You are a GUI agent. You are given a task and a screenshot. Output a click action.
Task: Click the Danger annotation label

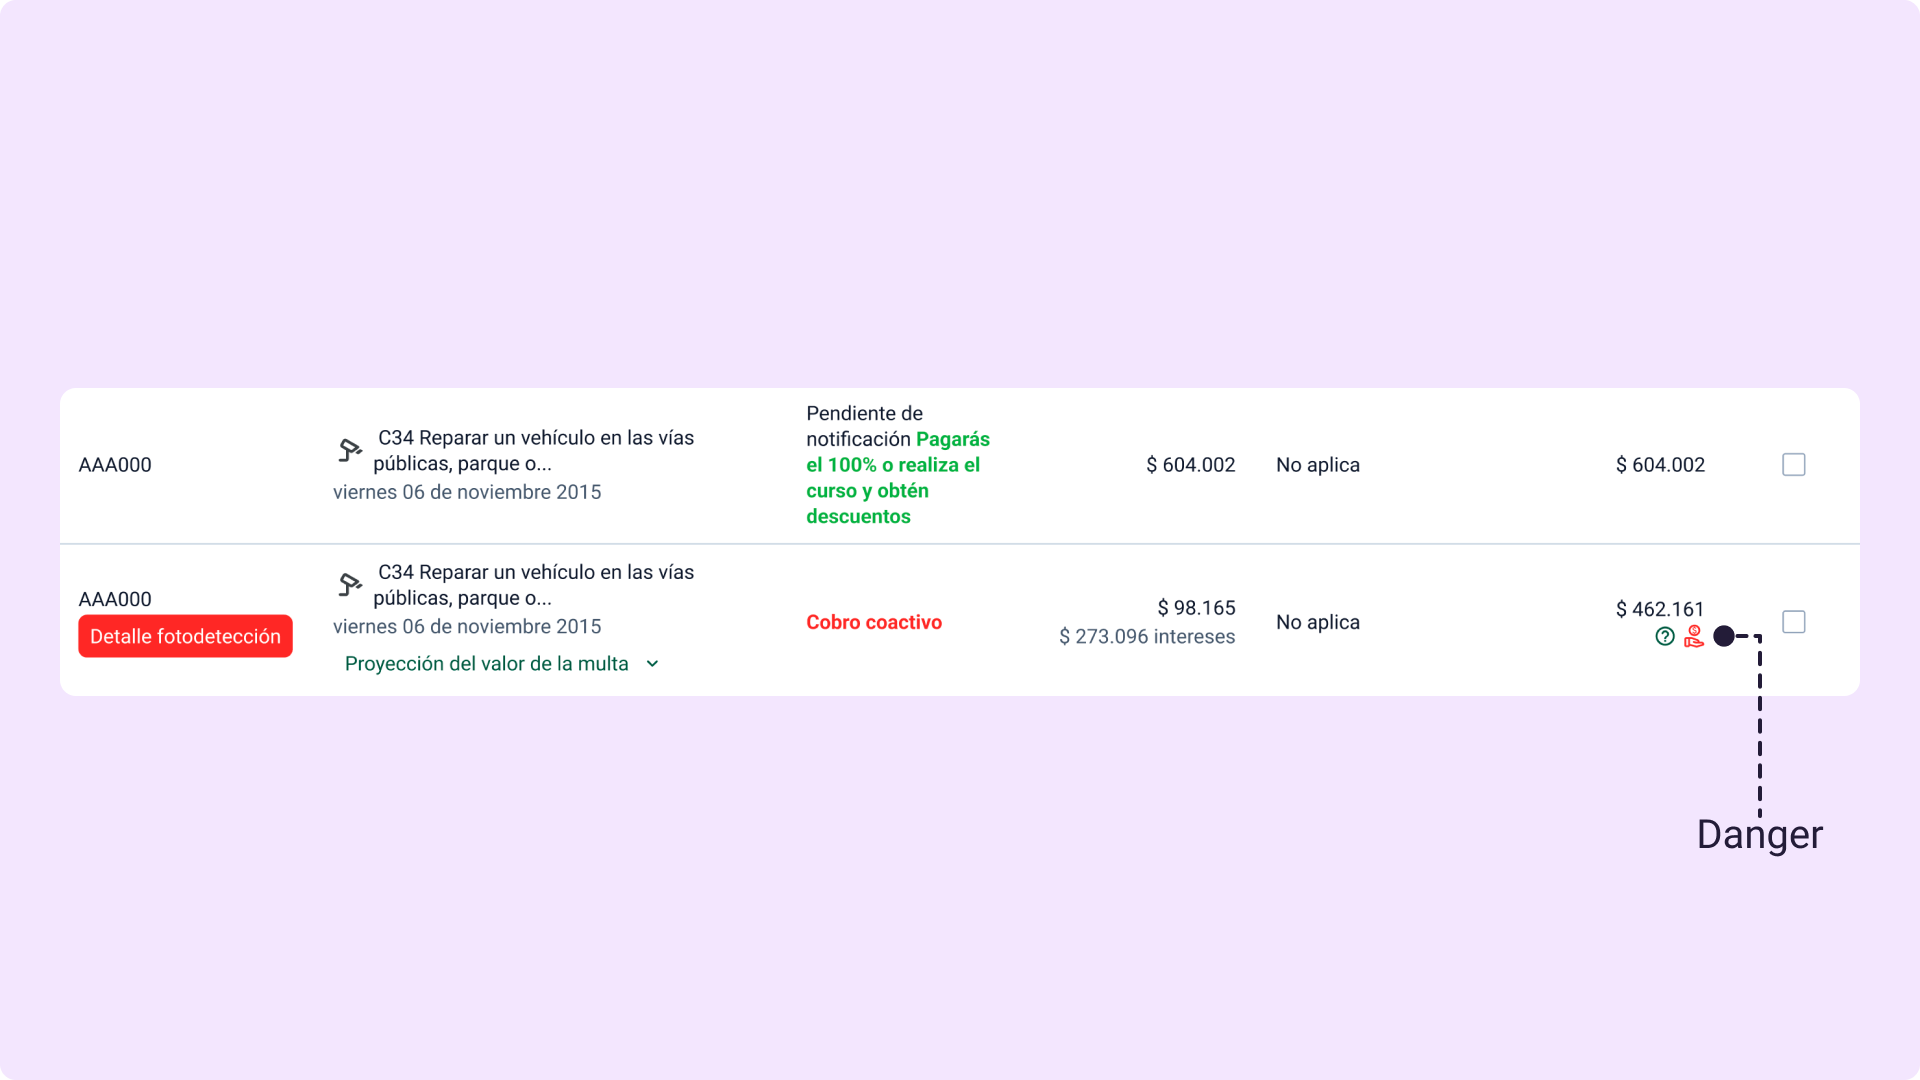pyautogui.click(x=1759, y=835)
